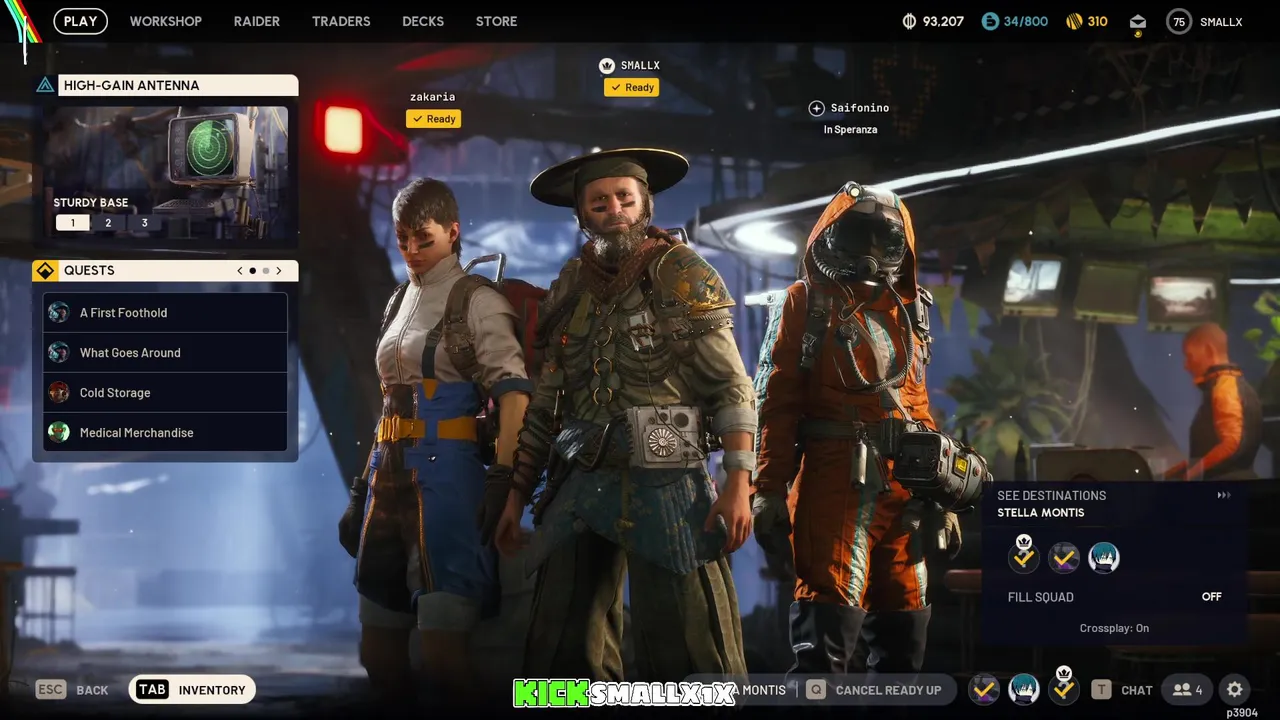Click the crowned leader avatar in squad panel
The width and height of the screenshot is (1280, 720).
[x=1024, y=556]
